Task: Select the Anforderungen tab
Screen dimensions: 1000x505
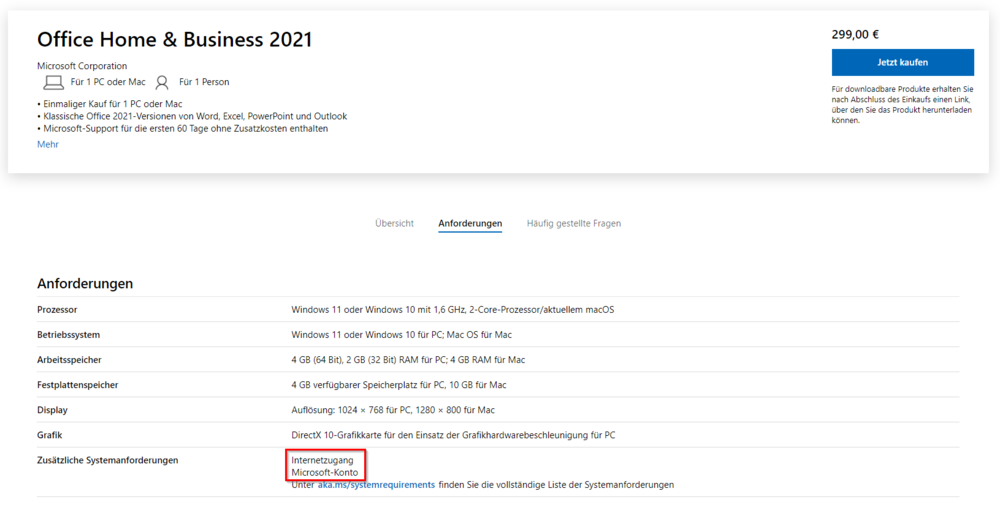Action: tap(470, 223)
